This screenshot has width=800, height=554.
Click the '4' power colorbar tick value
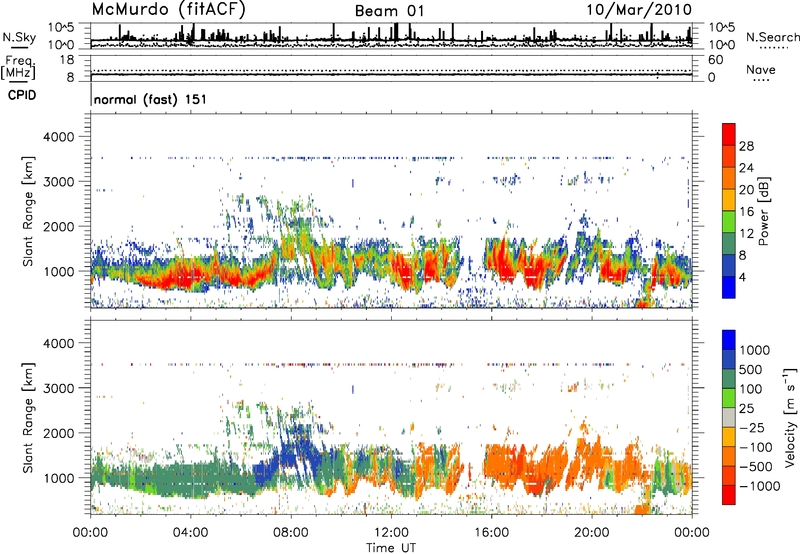(742, 277)
